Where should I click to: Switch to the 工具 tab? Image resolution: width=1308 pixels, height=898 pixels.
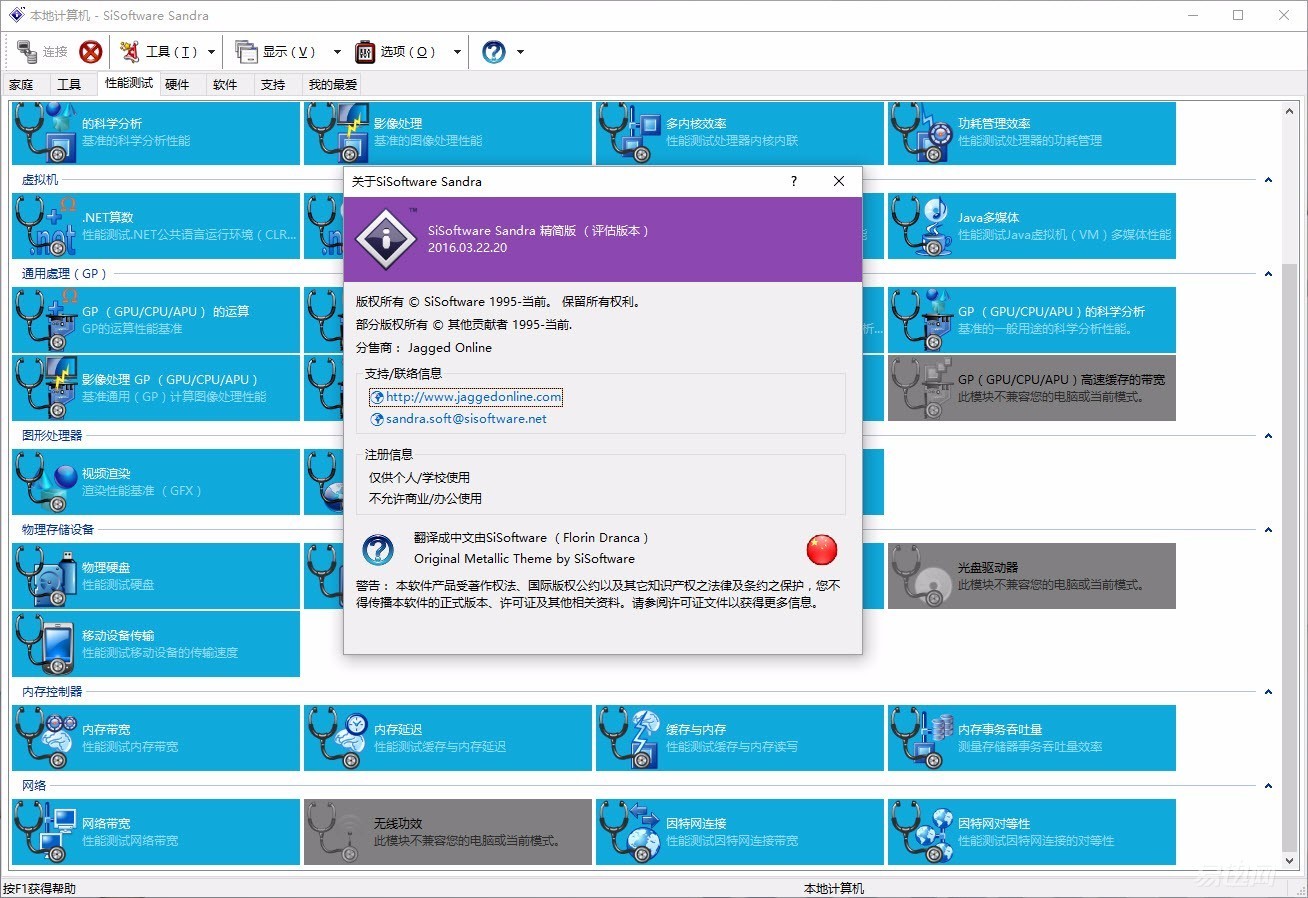click(69, 85)
